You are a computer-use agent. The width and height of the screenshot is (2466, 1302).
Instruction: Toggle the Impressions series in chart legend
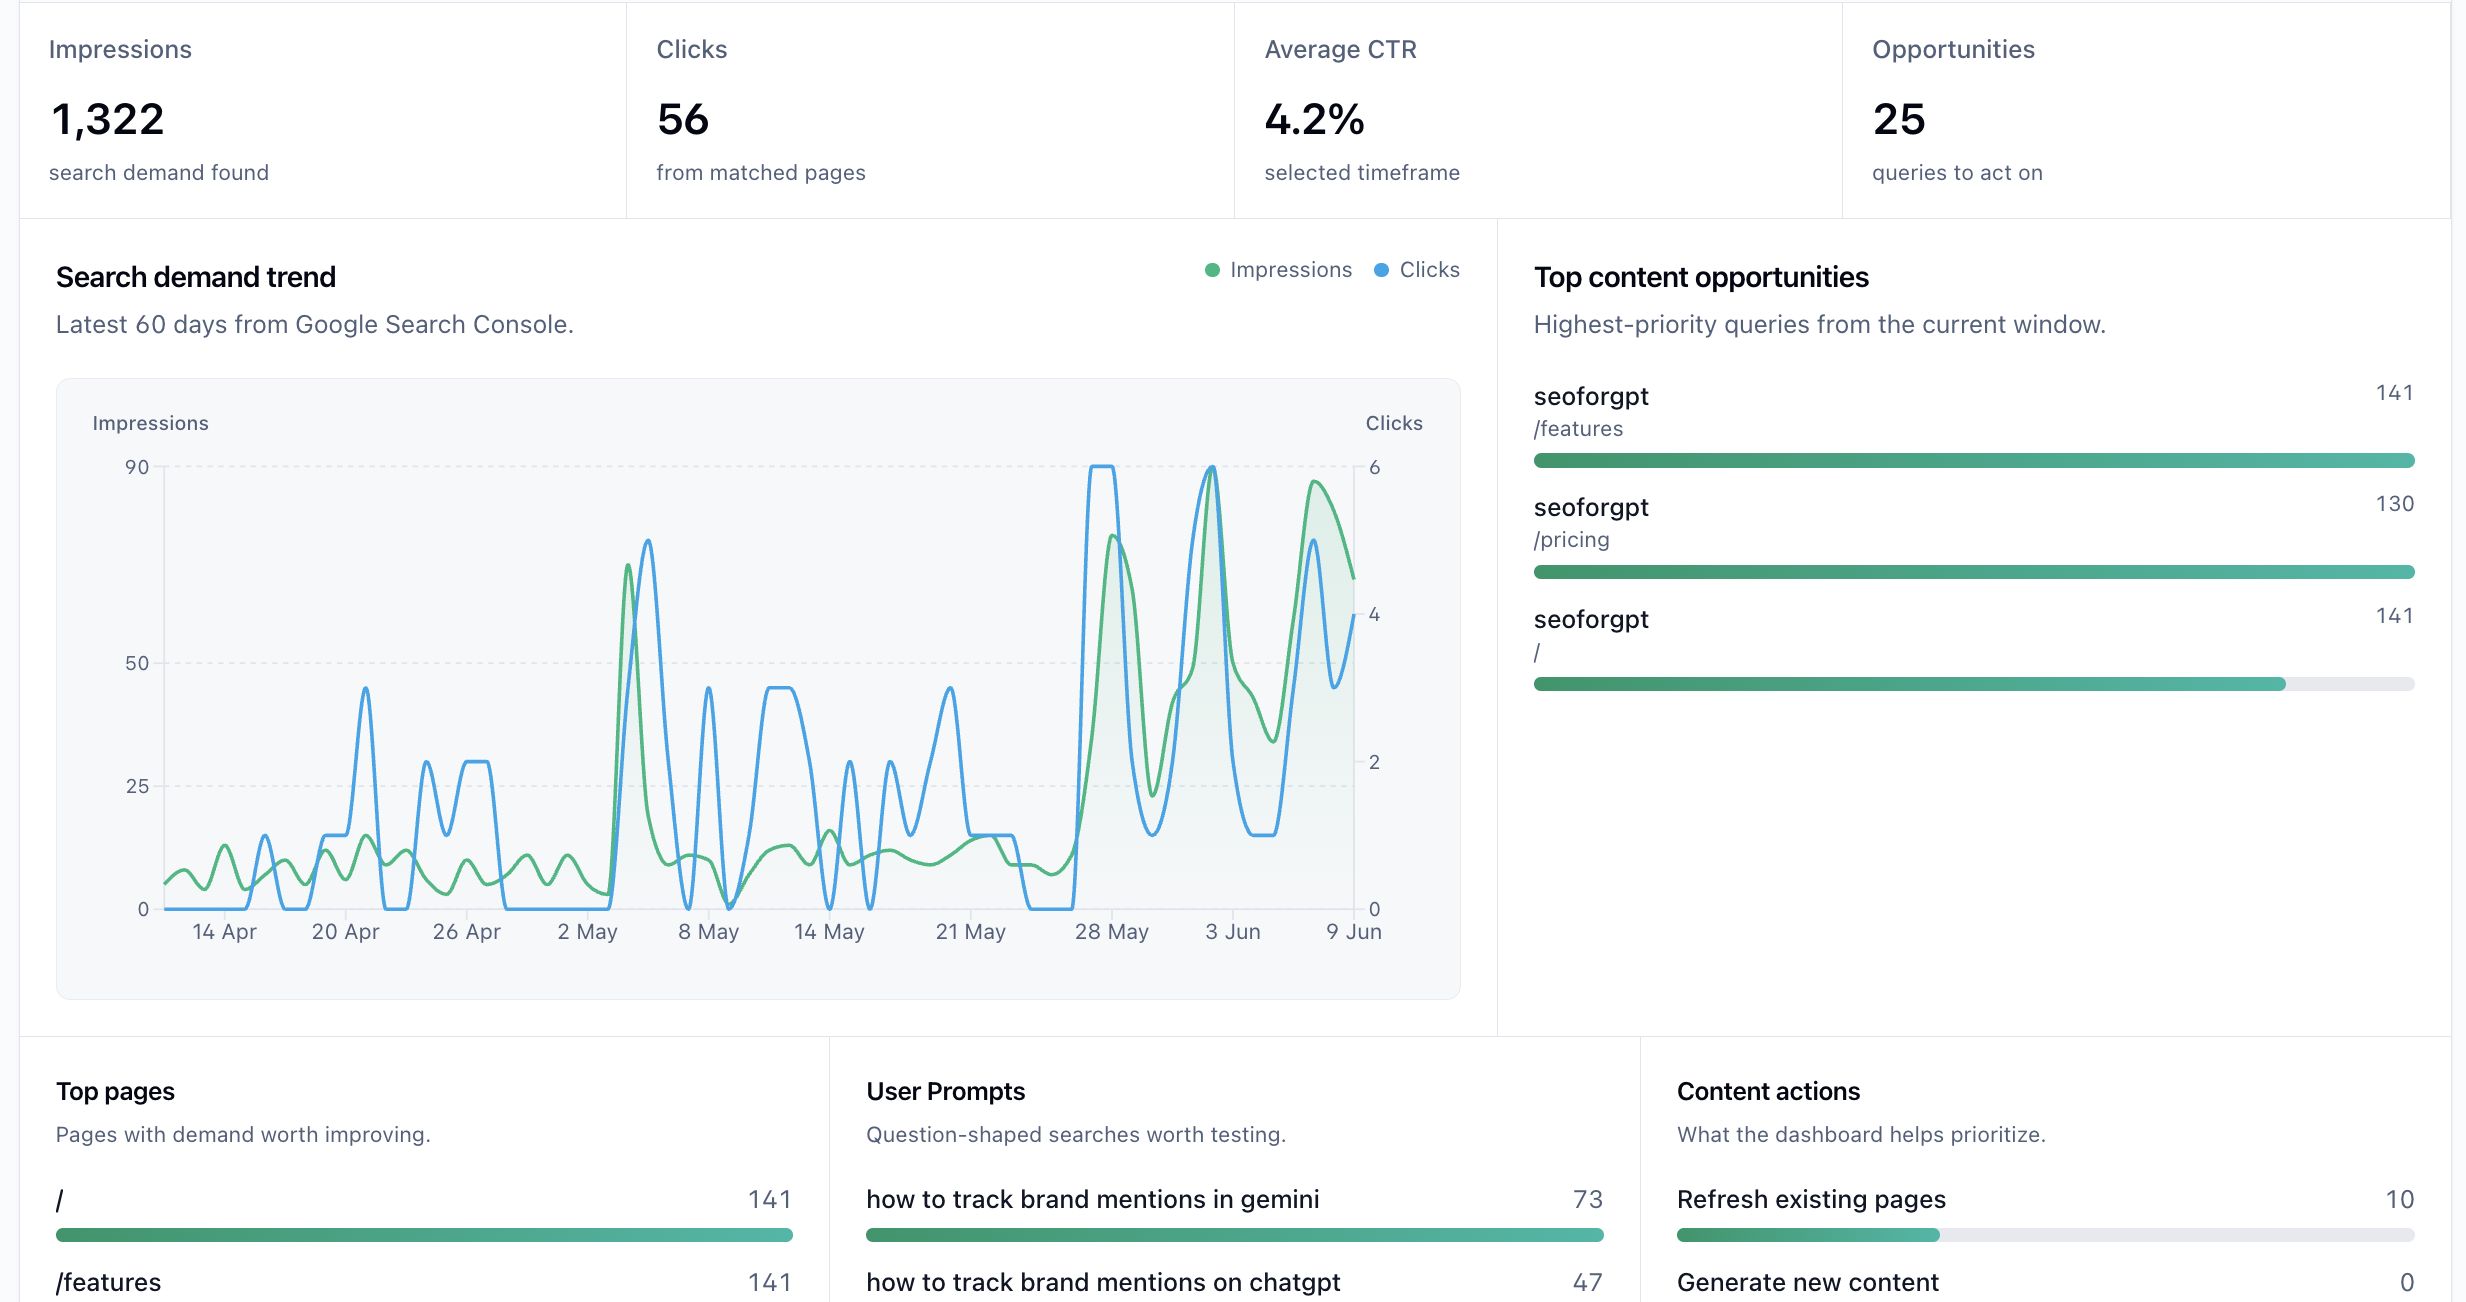tap(1278, 270)
